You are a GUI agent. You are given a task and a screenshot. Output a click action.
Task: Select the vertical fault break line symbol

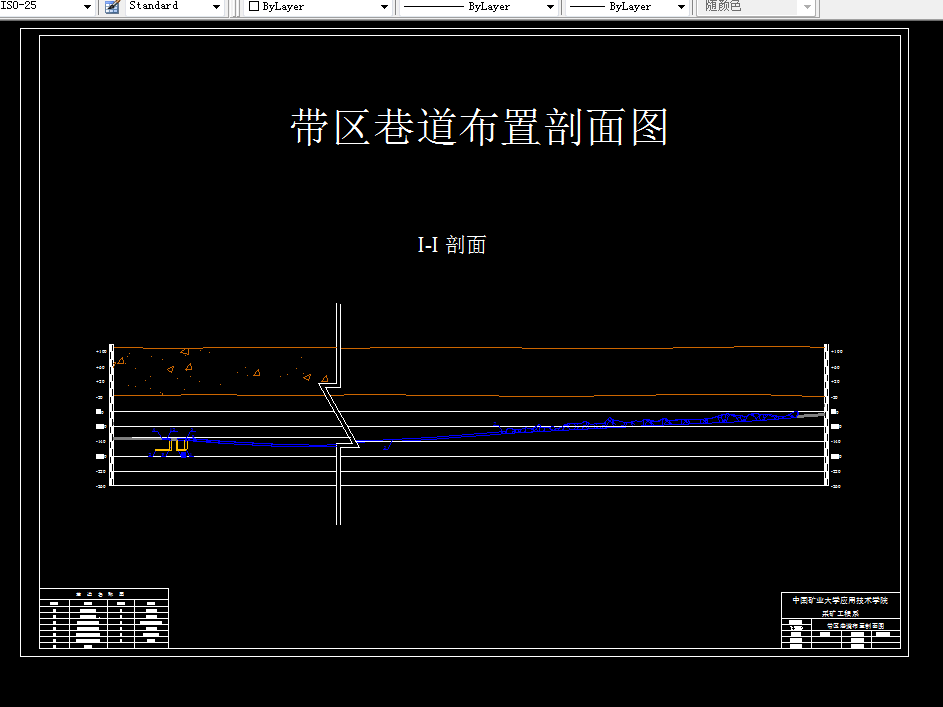[x=339, y=414]
